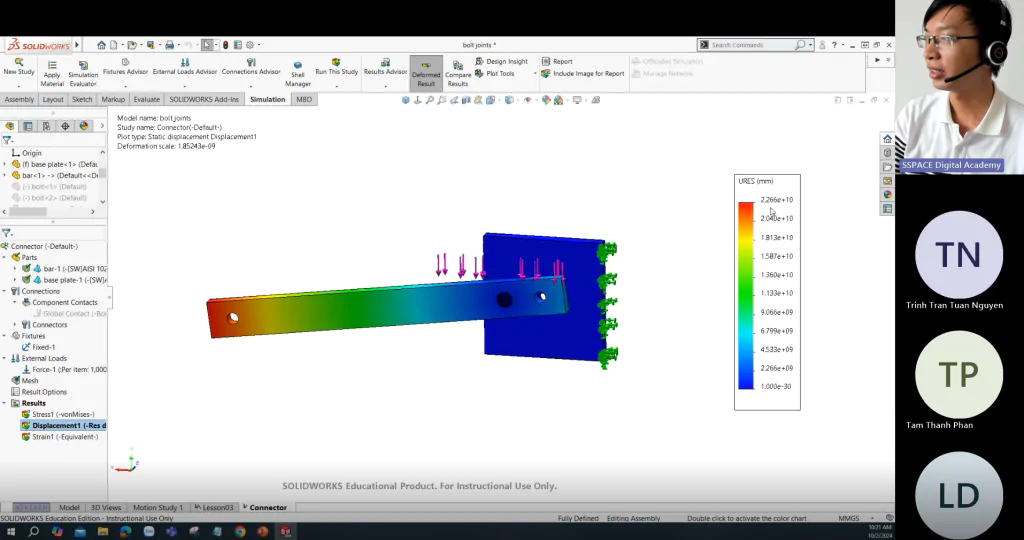The width and height of the screenshot is (1024, 540).
Task: Switch to SOLIDWORKS Add-Ins tab
Action: [x=204, y=99]
